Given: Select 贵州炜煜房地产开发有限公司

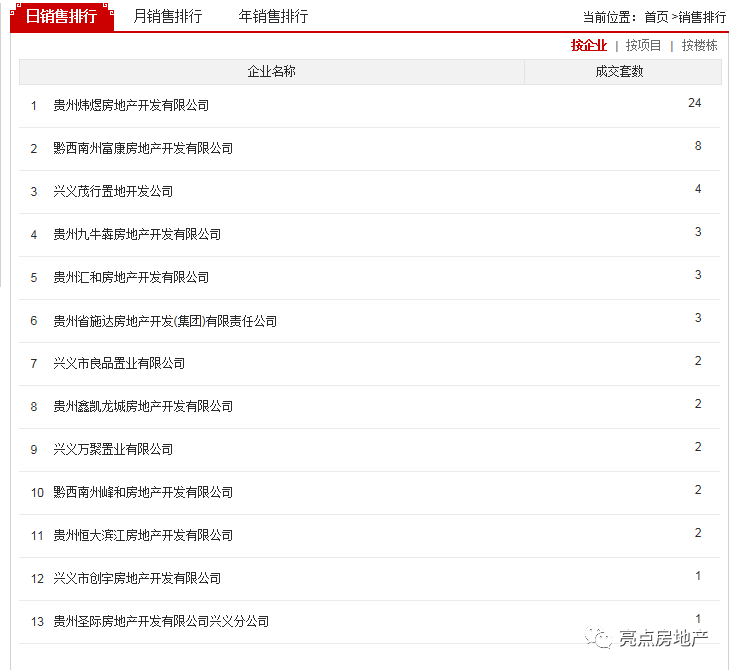Looking at the screenshot, I should tap(131, 106).
